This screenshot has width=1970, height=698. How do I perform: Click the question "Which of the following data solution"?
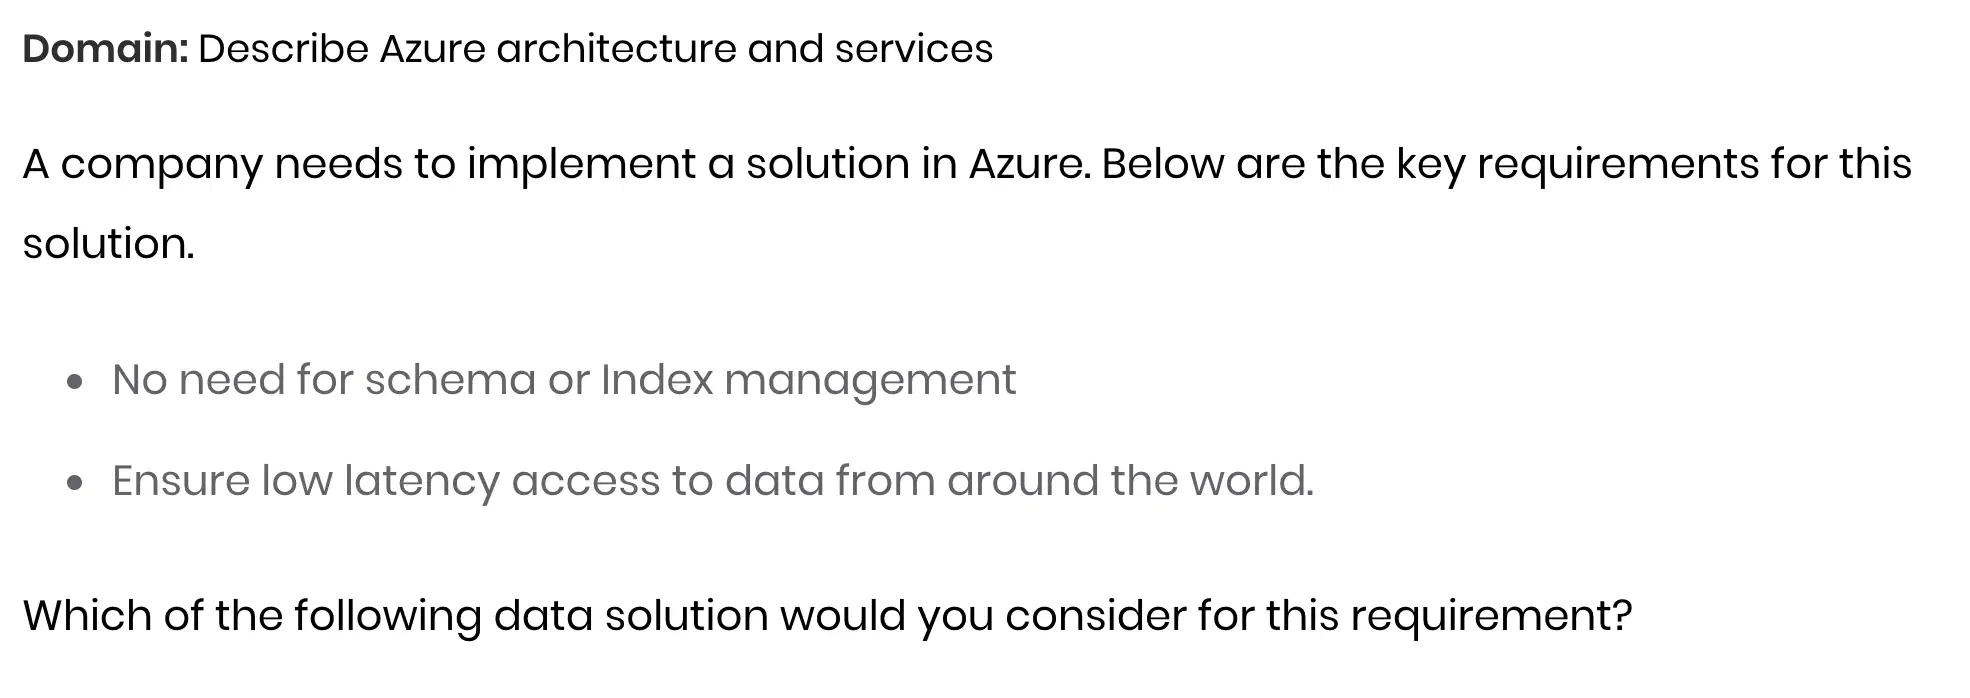(827, 615)
